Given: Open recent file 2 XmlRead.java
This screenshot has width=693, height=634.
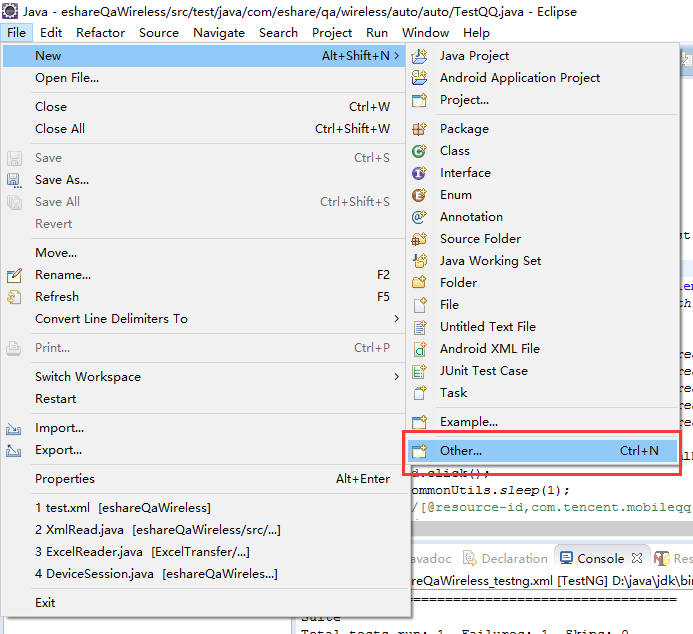Looking at the screenshot, I should (204, 530).
